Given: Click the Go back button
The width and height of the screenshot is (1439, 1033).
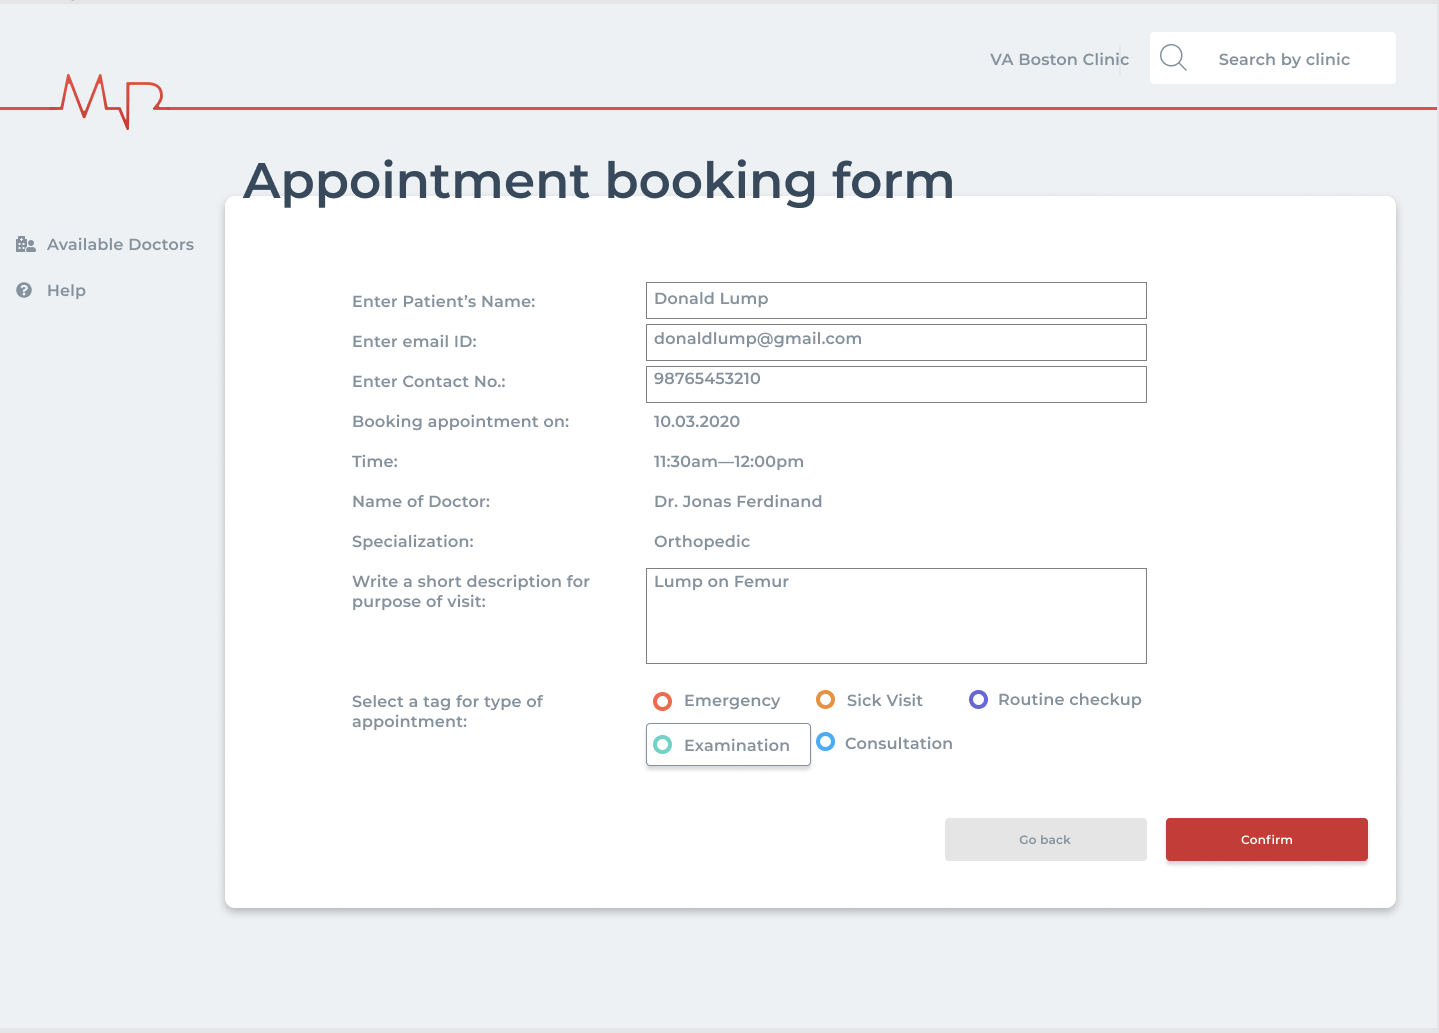Looking at the screenshot, I should click(x=1045, y=839).
